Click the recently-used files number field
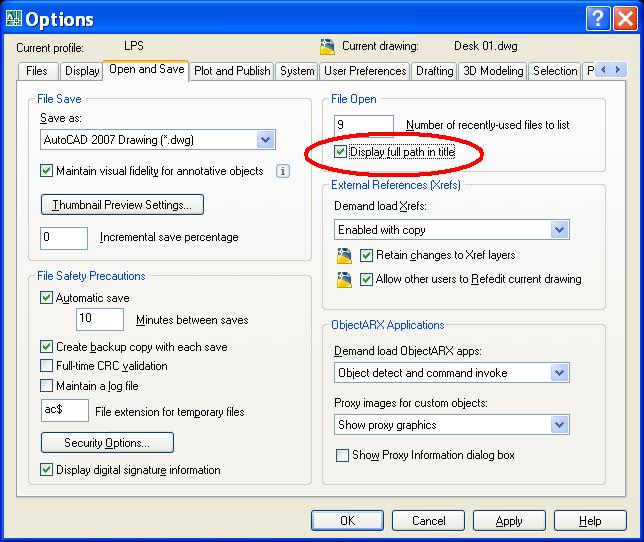The image size is (644, 542). coord(364,125)
